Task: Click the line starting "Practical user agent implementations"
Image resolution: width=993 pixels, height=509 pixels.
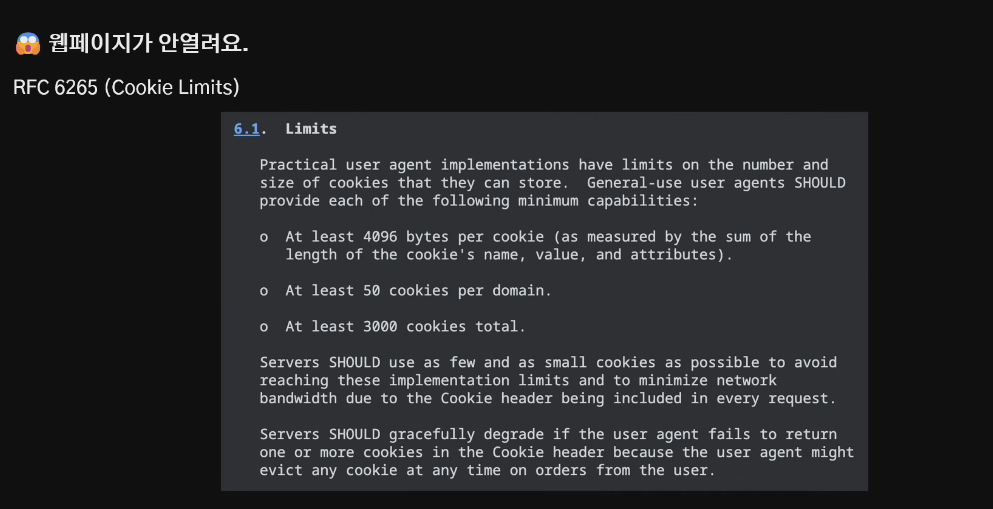Action: click(x=543, y=165)
